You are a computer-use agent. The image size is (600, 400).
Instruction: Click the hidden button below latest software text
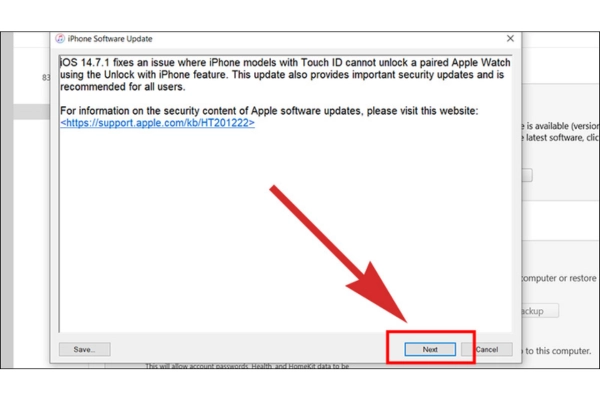527,175
